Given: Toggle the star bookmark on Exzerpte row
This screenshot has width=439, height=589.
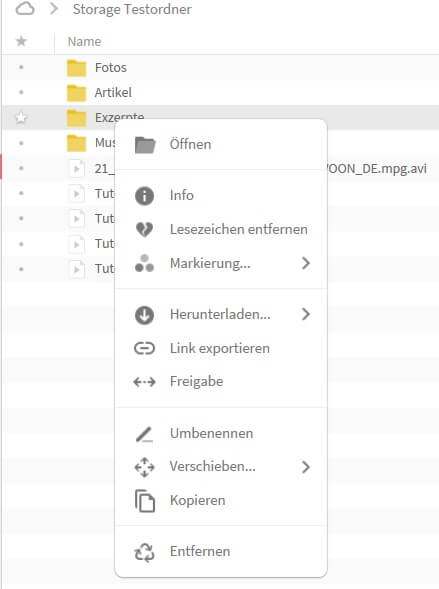Looking at the screenshot, I should tap(21, 118).
